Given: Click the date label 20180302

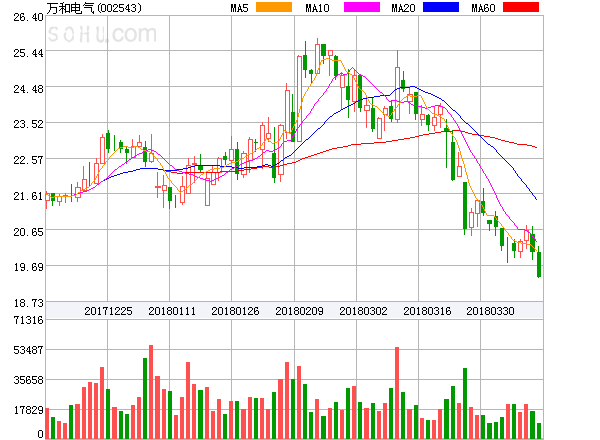Looking at the screenshot, I should 363,311.
